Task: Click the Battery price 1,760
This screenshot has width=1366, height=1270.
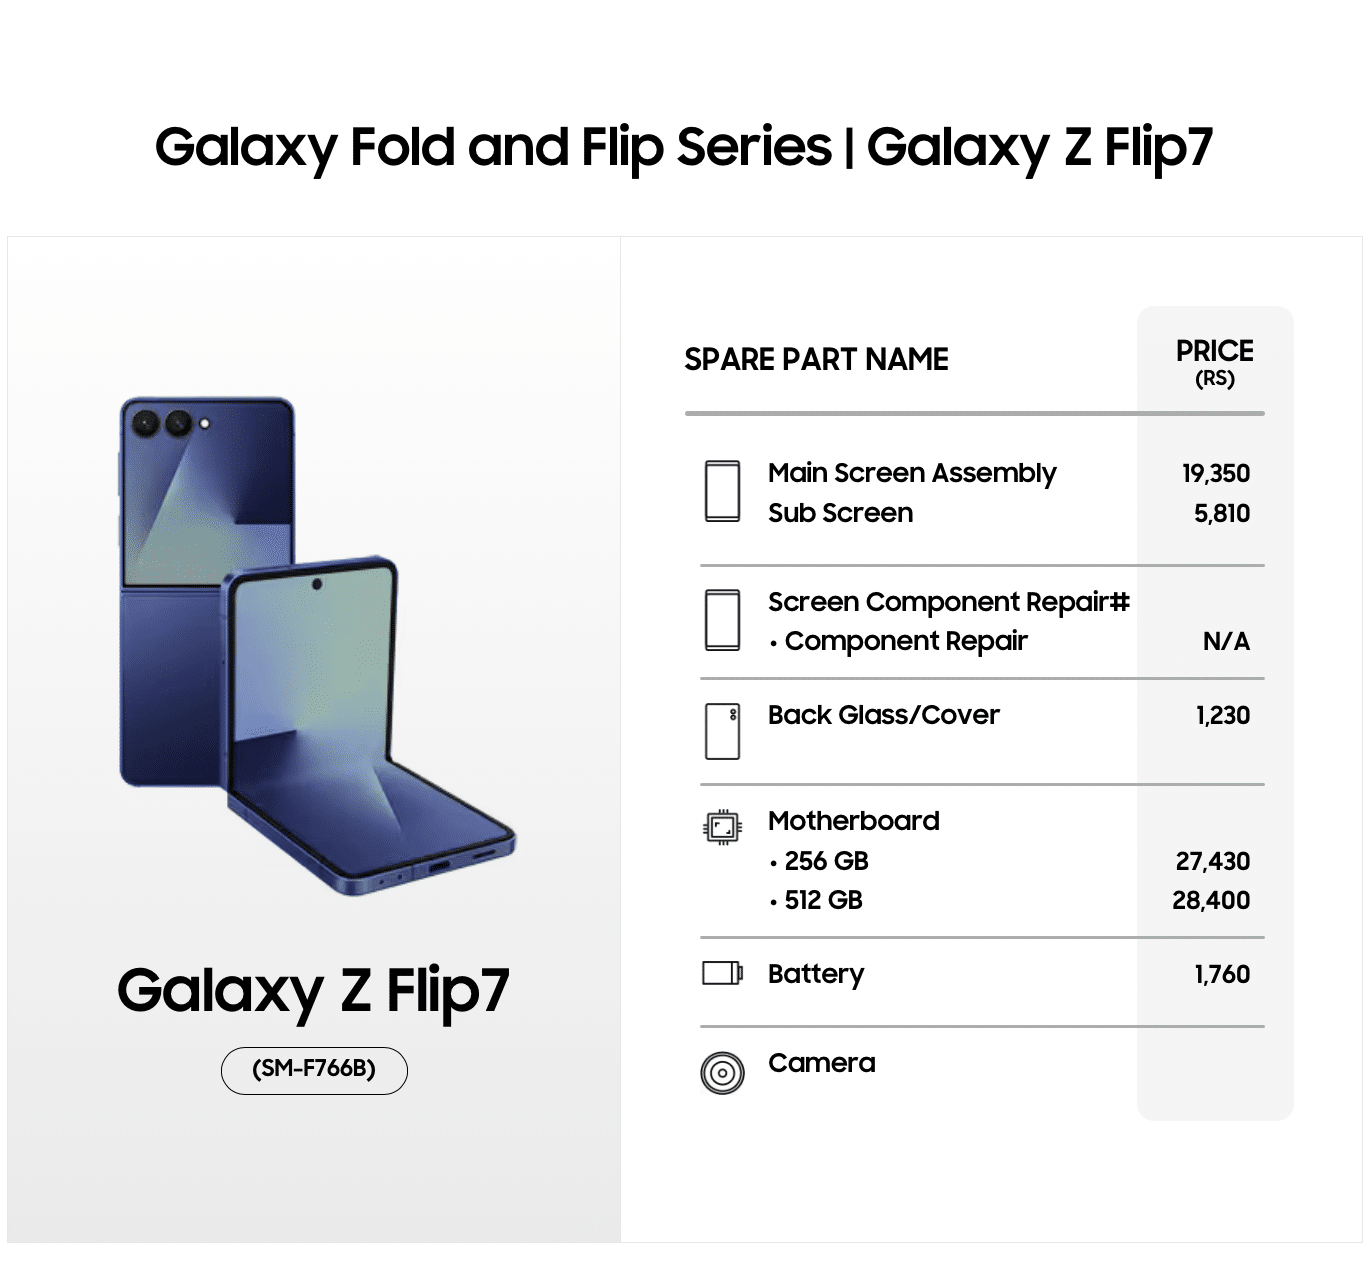Action: pos(1222,974)
